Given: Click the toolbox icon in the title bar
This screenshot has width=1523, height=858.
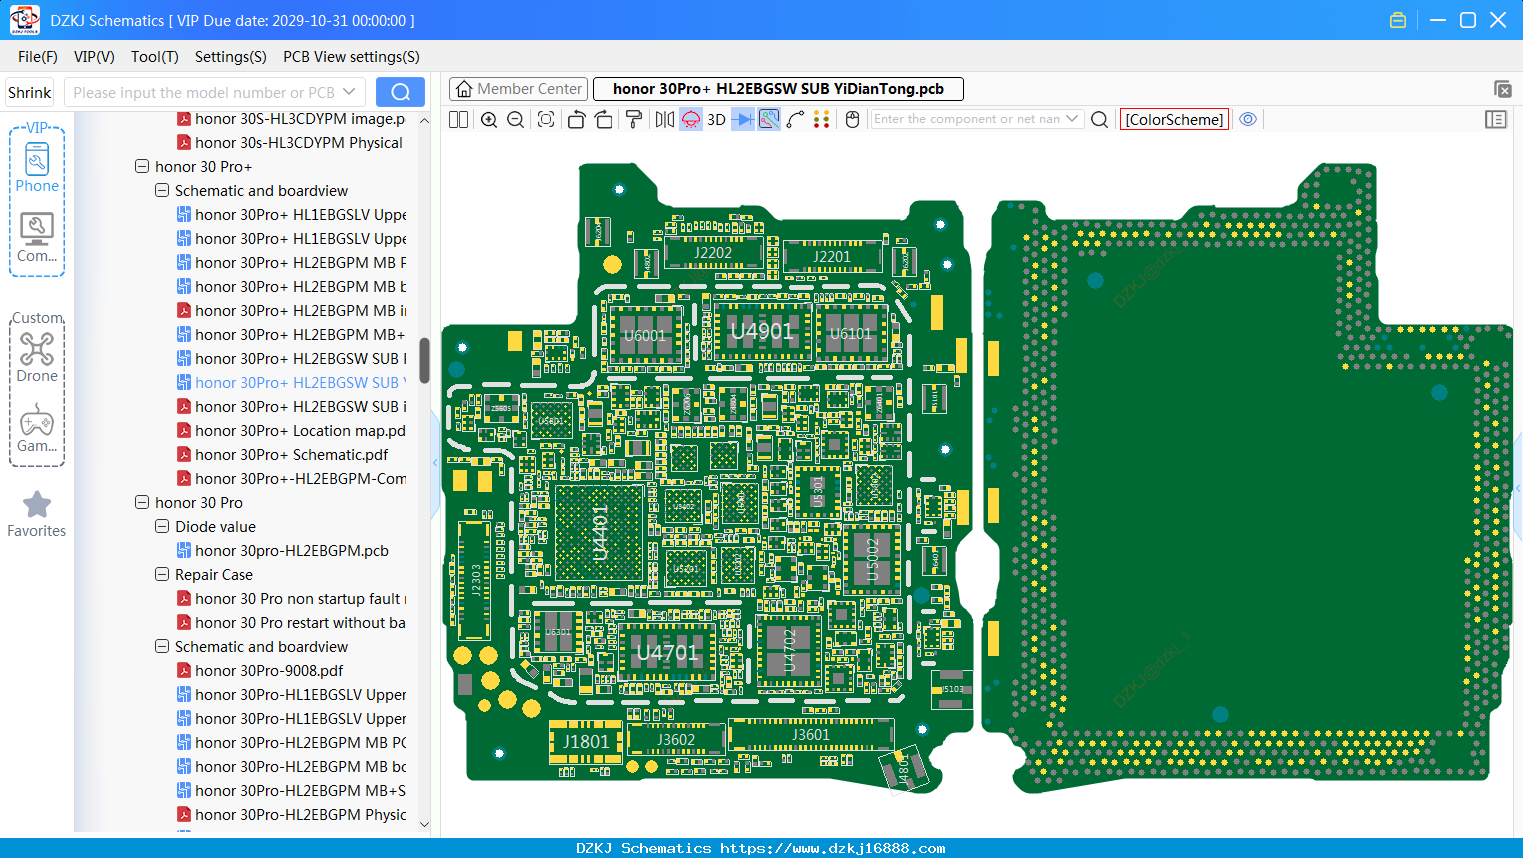Looking at the screenshot, I should pyautogui.click(x=1398, y=20).
